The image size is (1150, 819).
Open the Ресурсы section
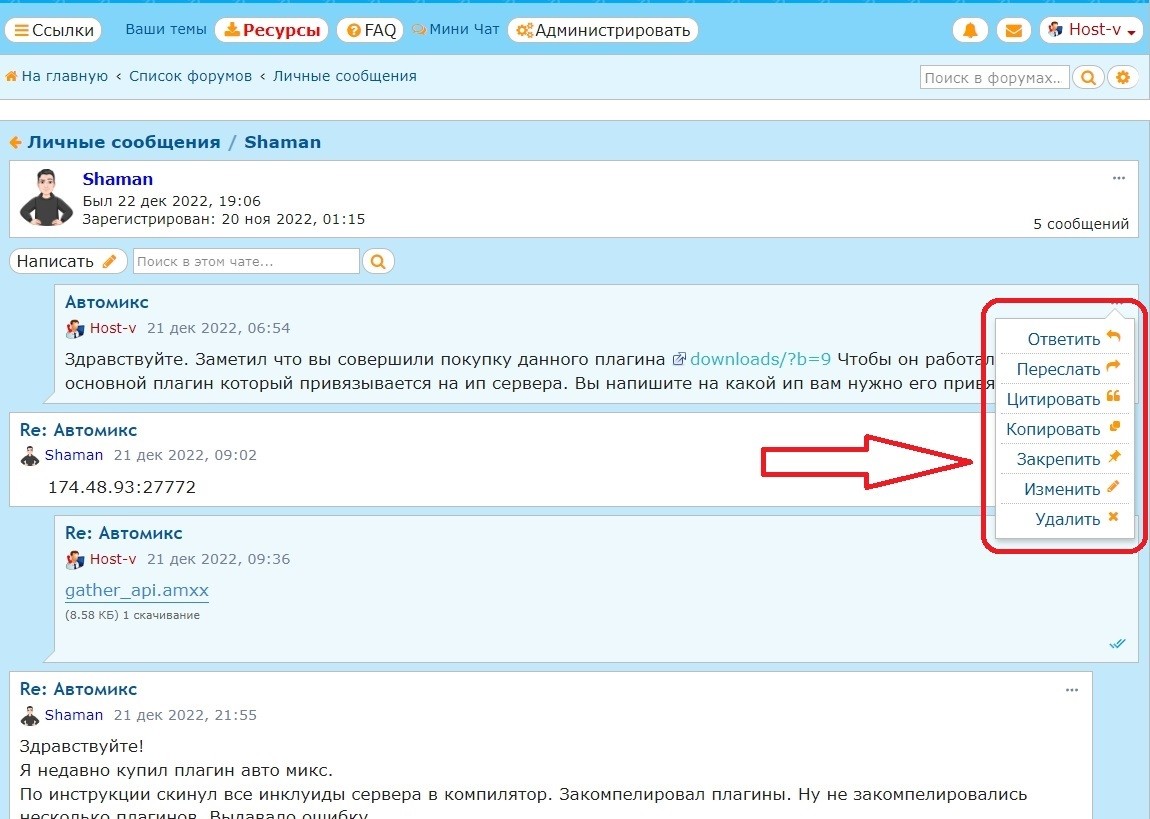[272, 30]
